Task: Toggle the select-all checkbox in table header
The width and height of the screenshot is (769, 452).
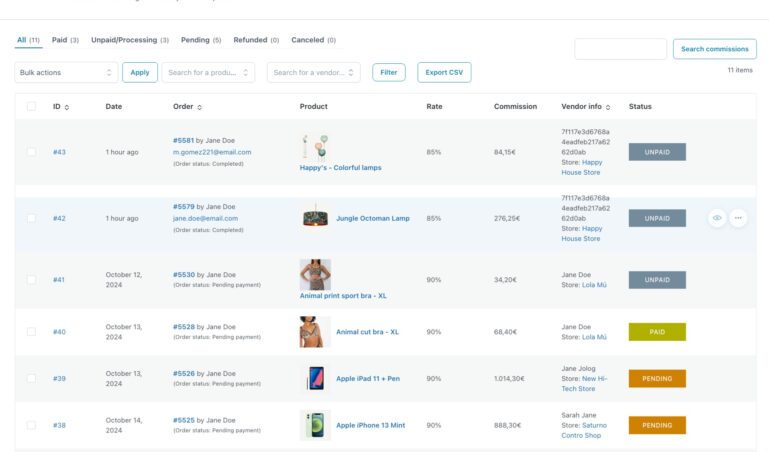Action: (32, 107)
